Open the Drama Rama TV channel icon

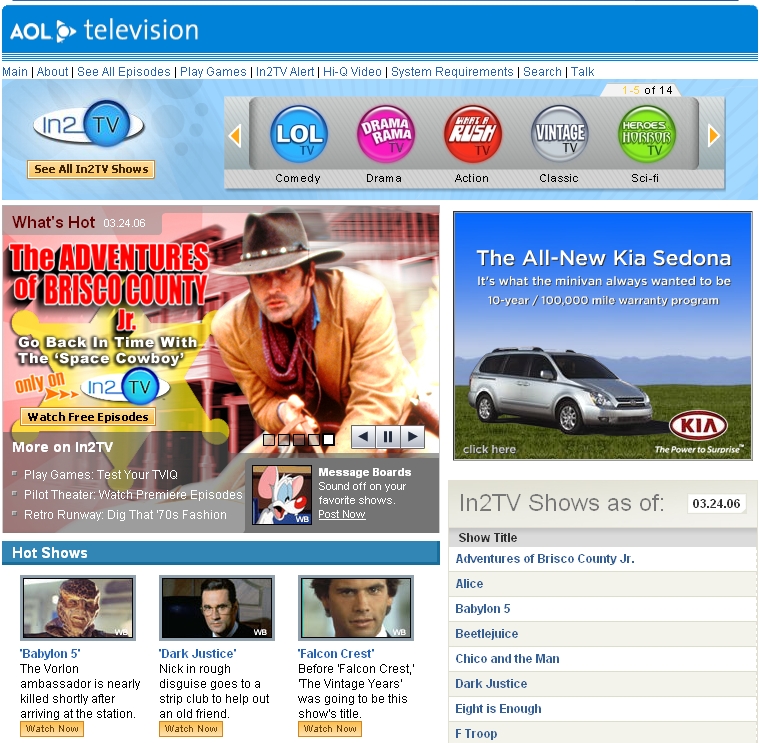point(385,134)
